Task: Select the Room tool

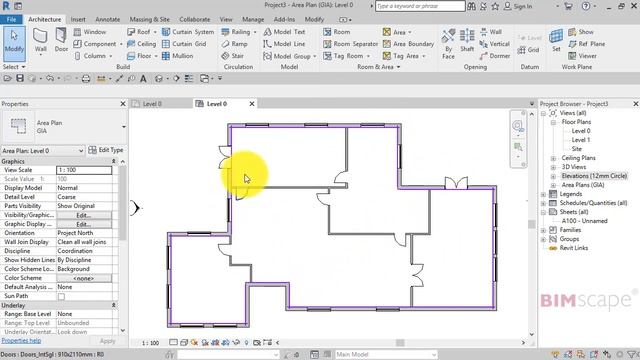Action: [x=337, y=32]
